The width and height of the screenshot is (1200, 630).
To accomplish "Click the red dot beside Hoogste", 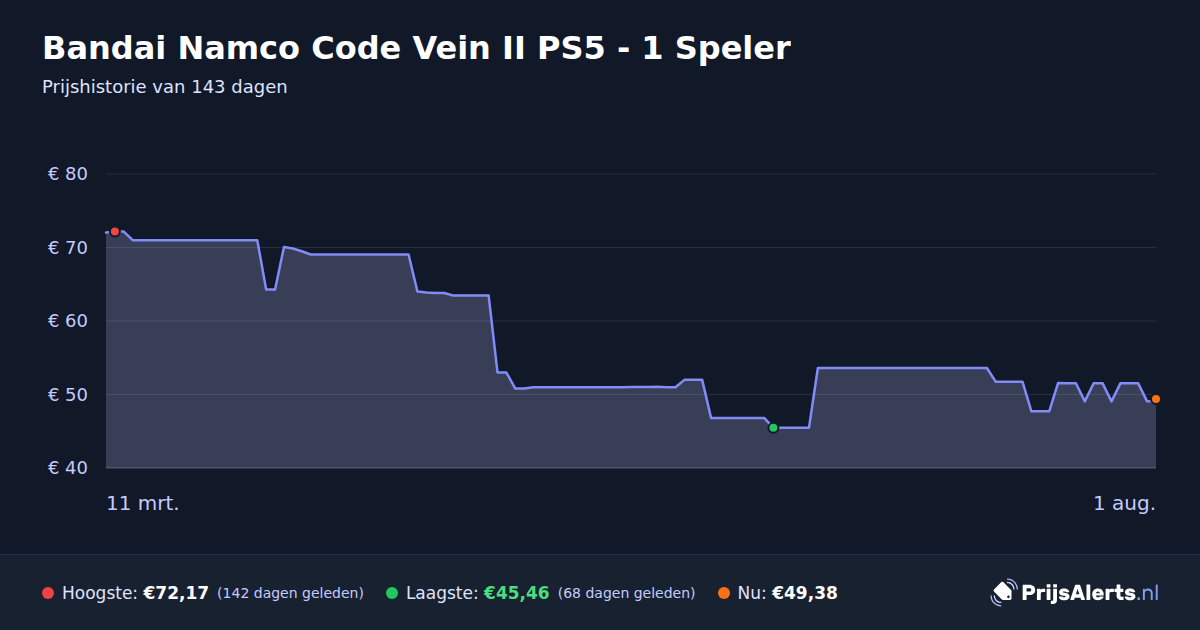I will 48,593.
